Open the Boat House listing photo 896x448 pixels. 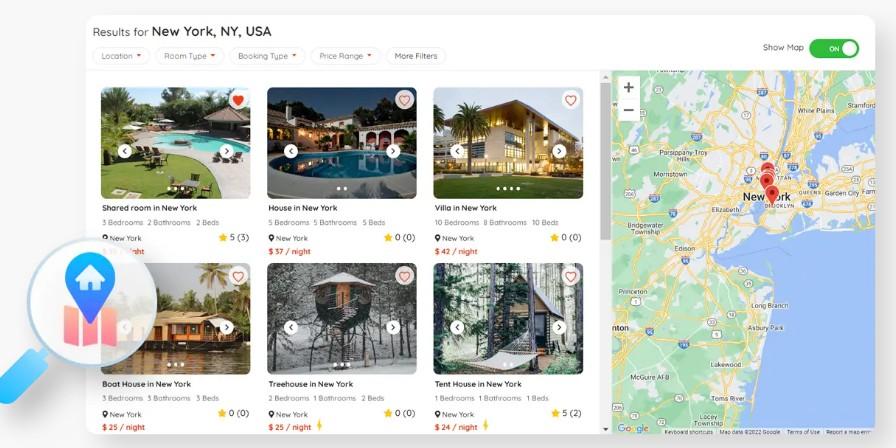[x=175, y=318]
